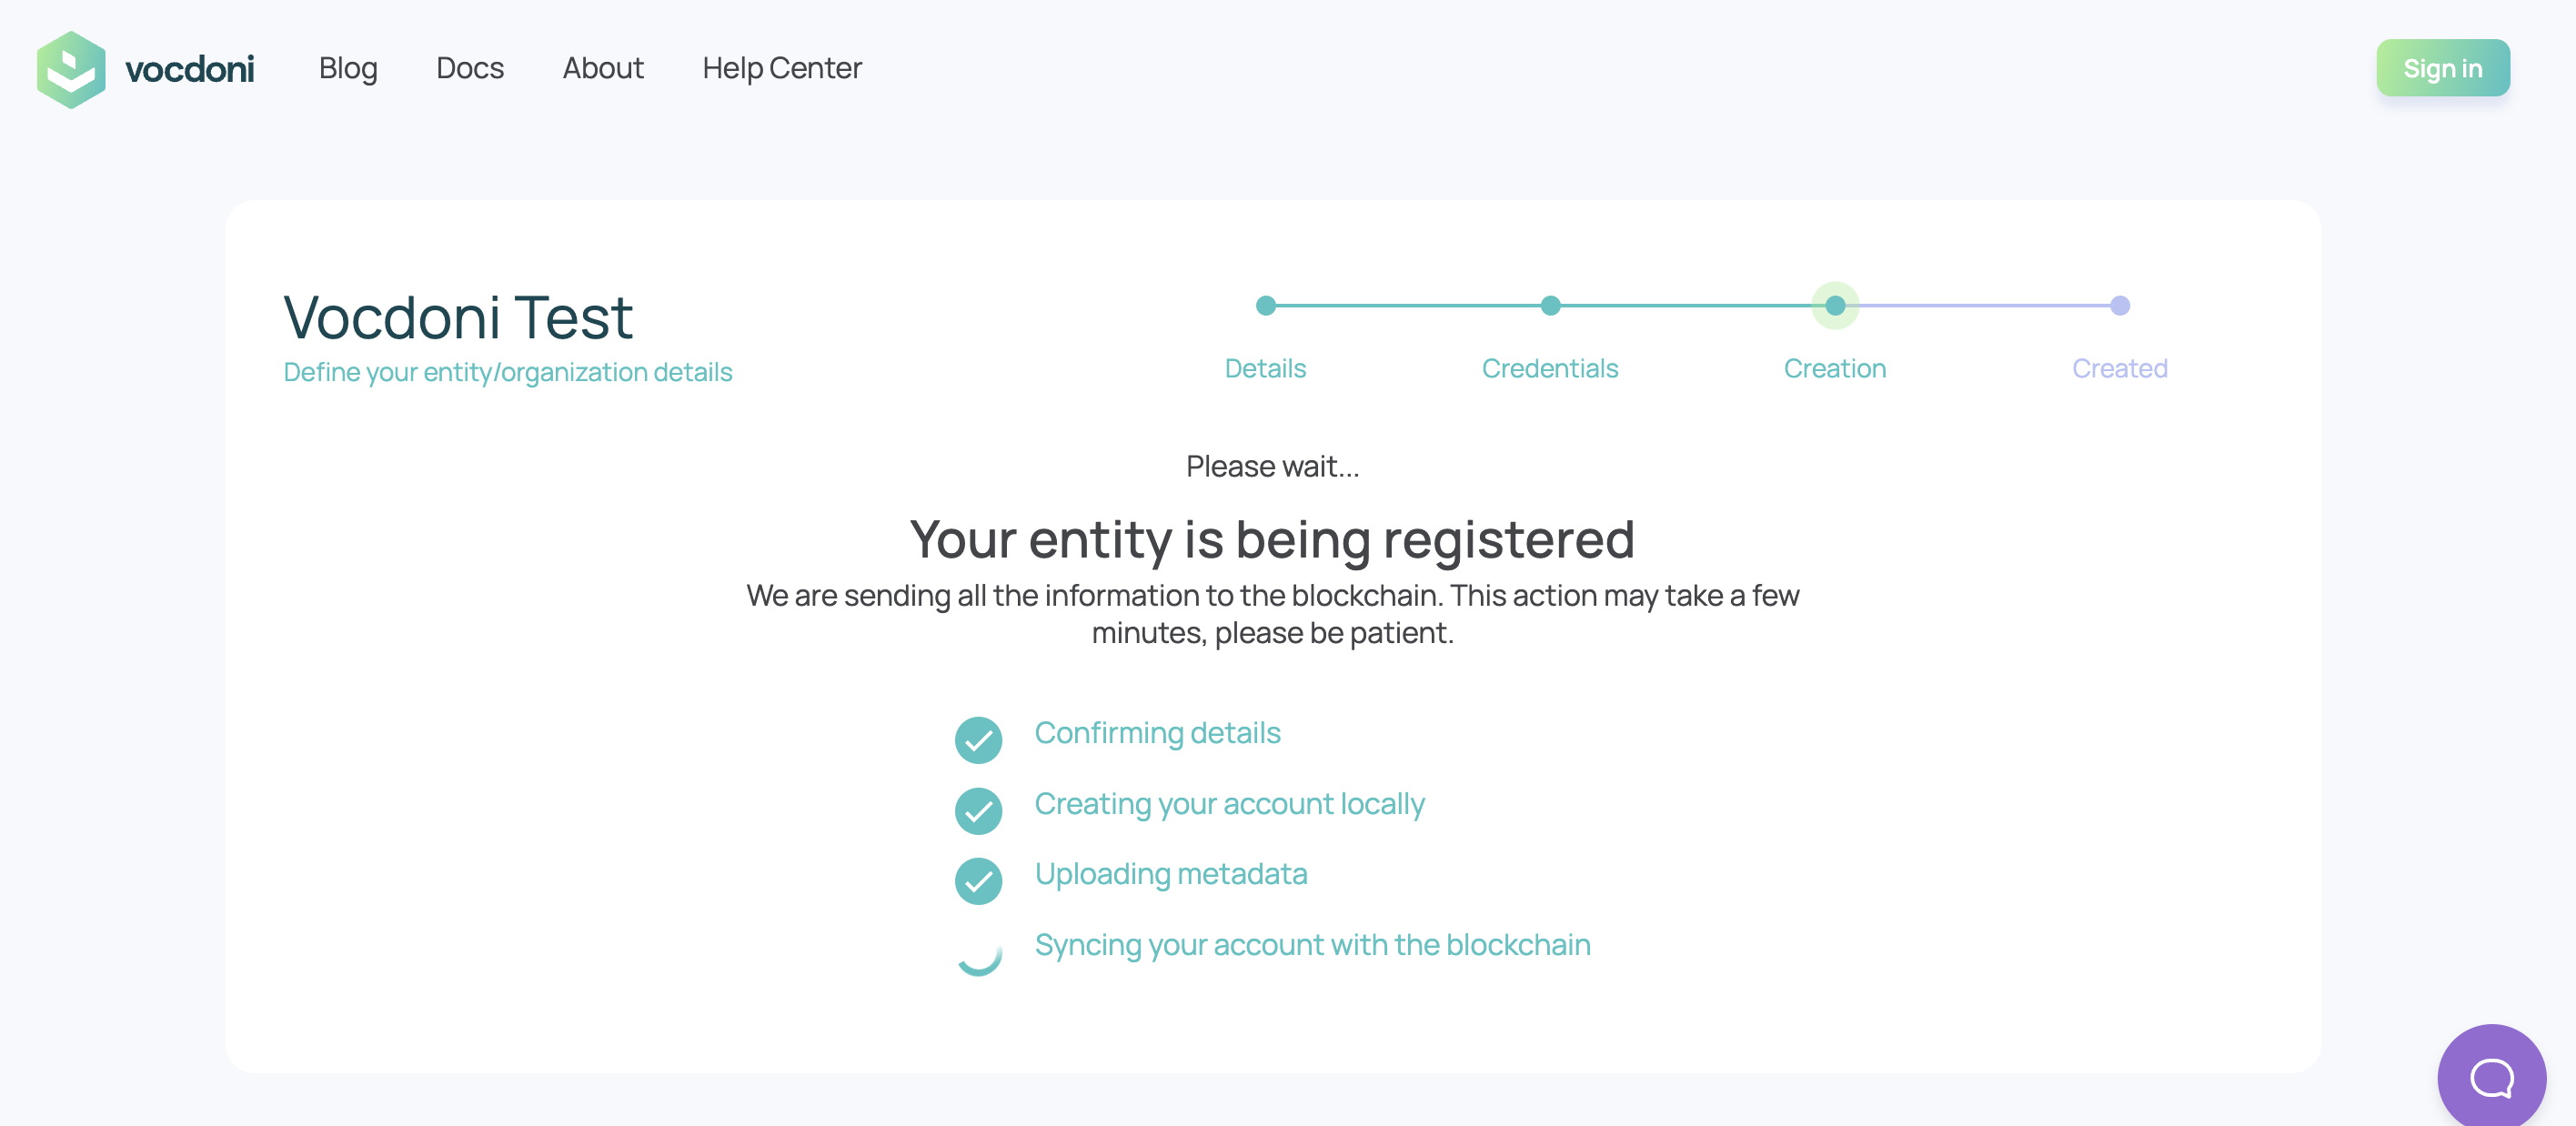Click the Details step dot
This screenshot has height=1126, width=2576.
1265,306
